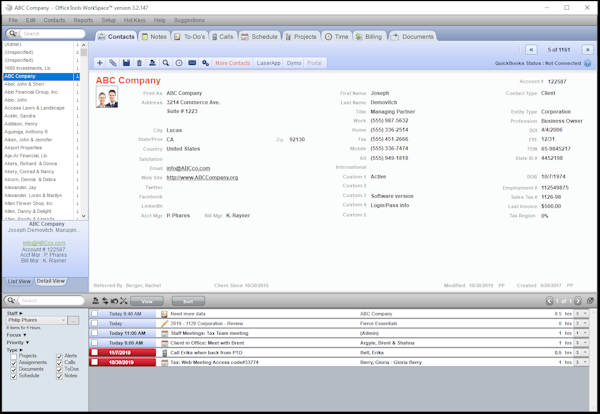Screen dimensions: 600x414
Task: Check the box for Need more data item
Action: [95, 314]
